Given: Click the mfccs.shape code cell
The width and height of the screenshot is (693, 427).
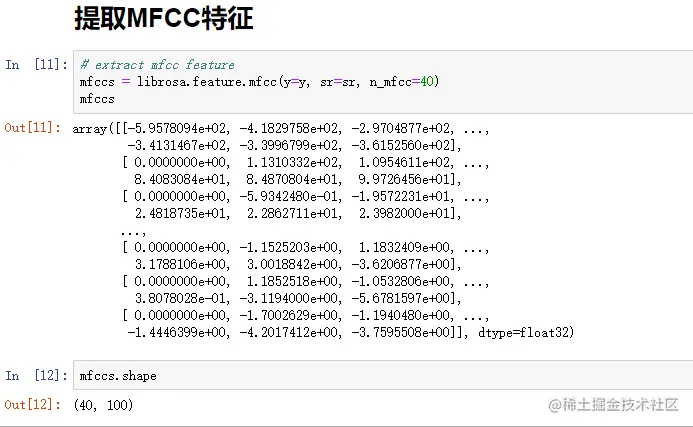Looking at the screenshot, I should 383,375.
